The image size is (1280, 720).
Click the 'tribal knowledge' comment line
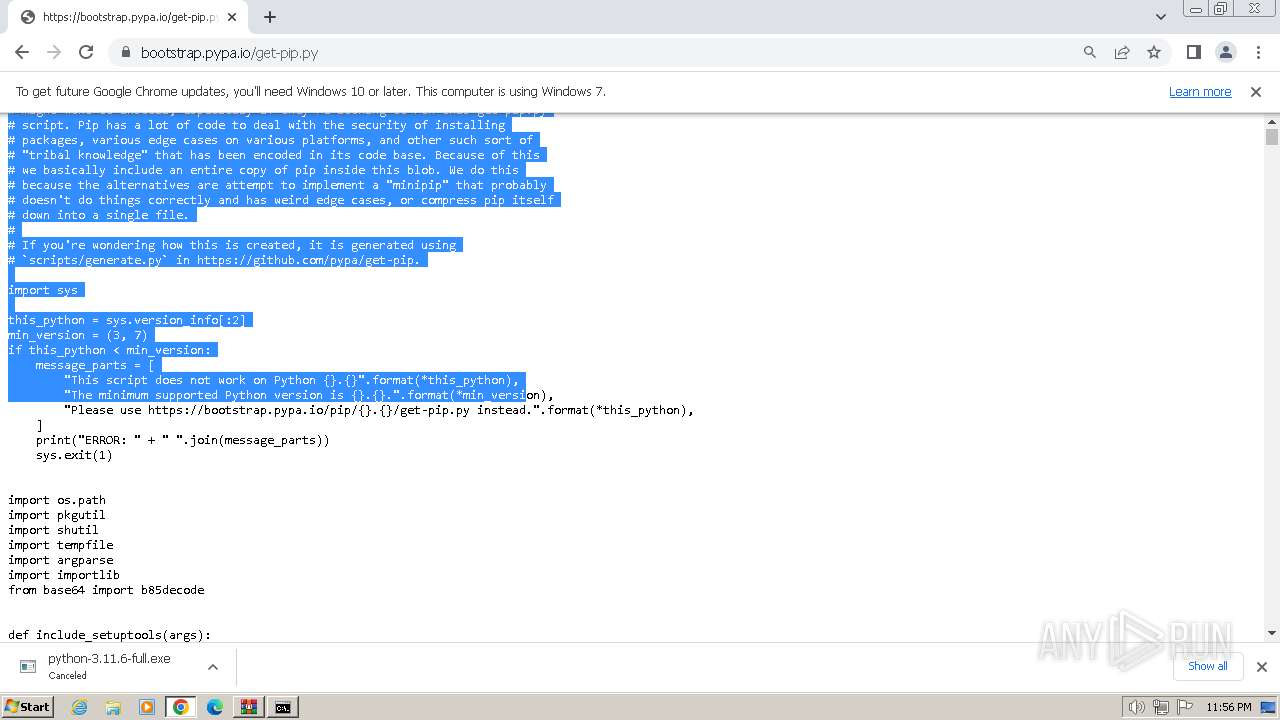click(274, 155)
